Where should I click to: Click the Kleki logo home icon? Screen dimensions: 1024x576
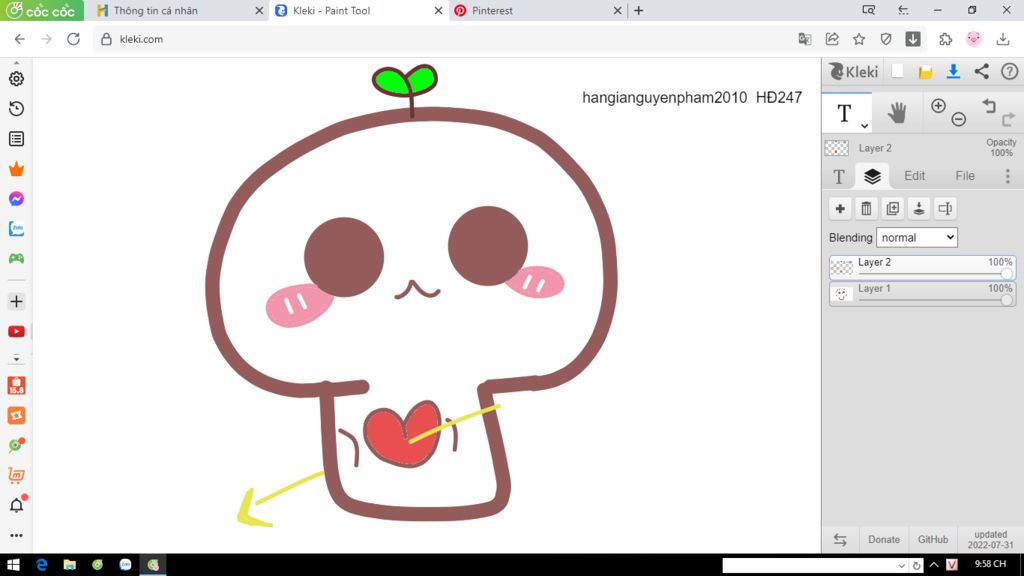click(853, 71)
